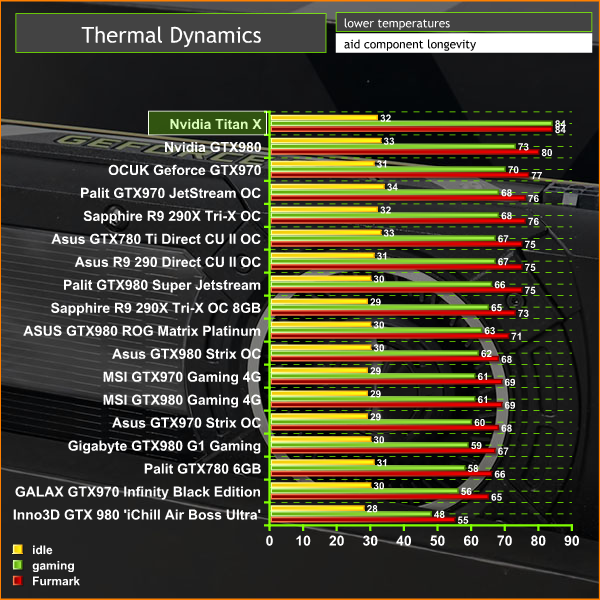
Task: Click the gaming legend text
Action: point(53,566)
